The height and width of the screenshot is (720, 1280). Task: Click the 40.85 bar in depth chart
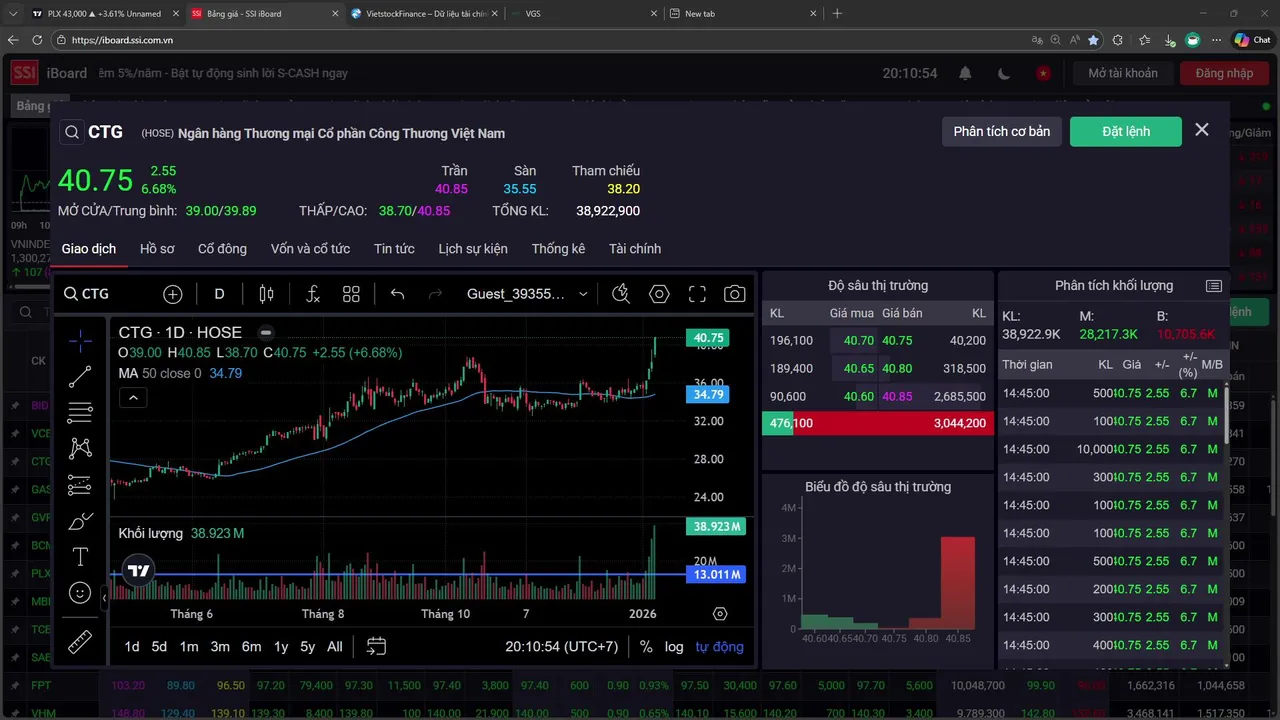point(958,583)
